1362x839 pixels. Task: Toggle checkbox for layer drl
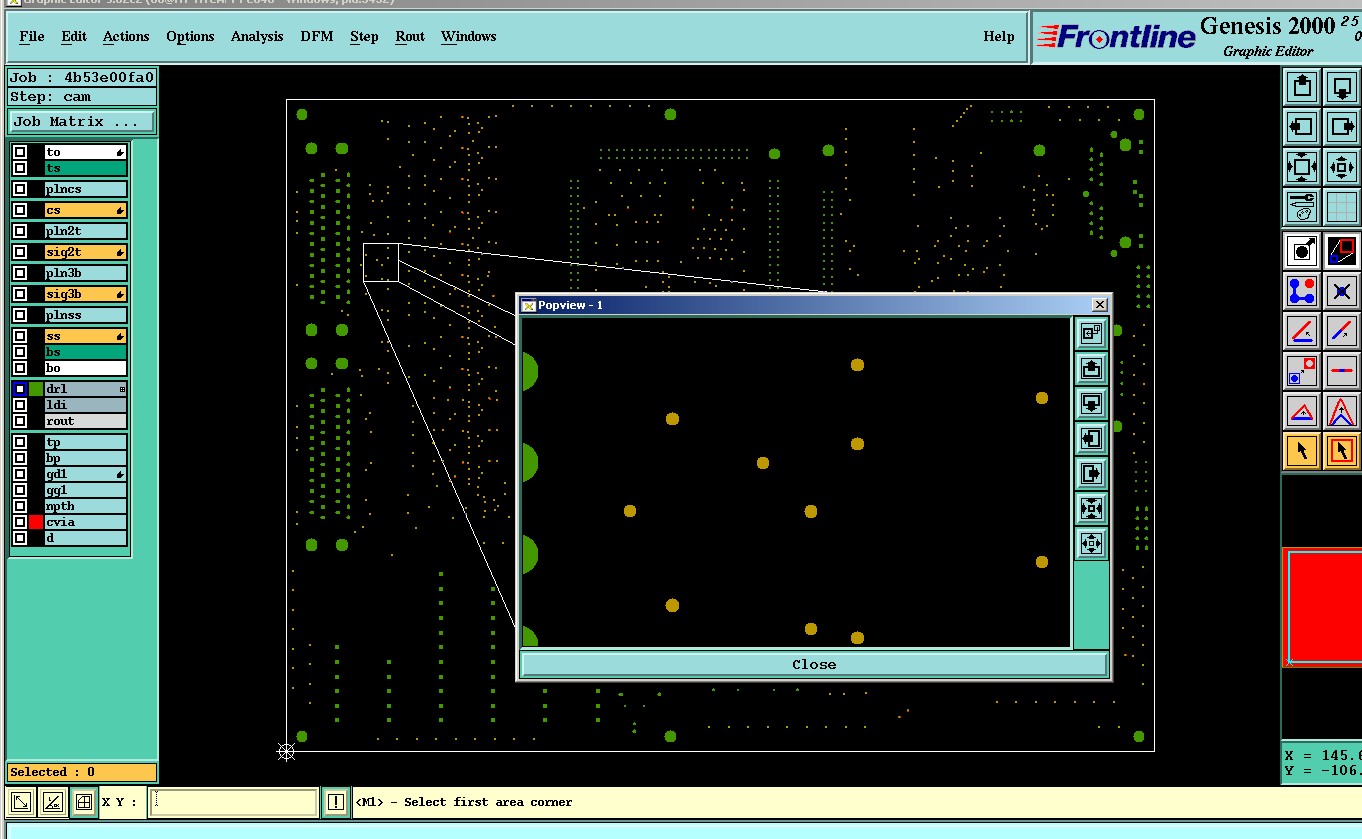[20, 389]
